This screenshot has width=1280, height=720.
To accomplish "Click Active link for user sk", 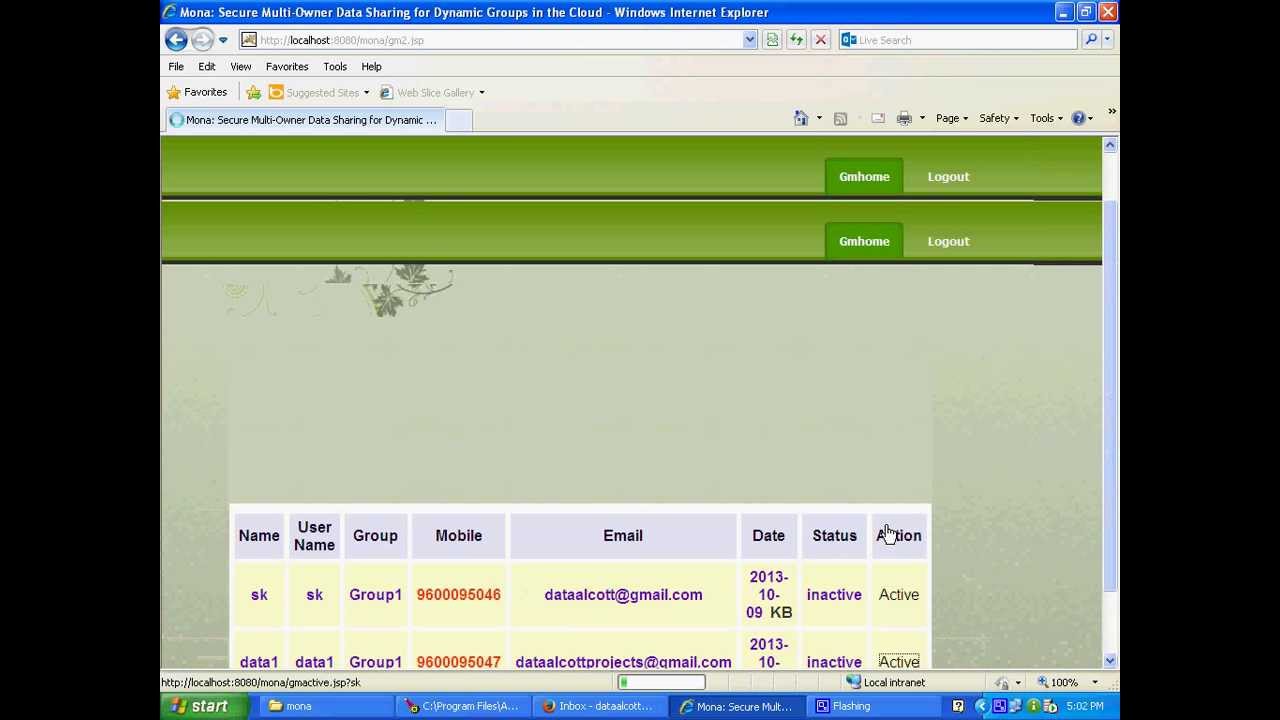I will [x=899, y=595].
